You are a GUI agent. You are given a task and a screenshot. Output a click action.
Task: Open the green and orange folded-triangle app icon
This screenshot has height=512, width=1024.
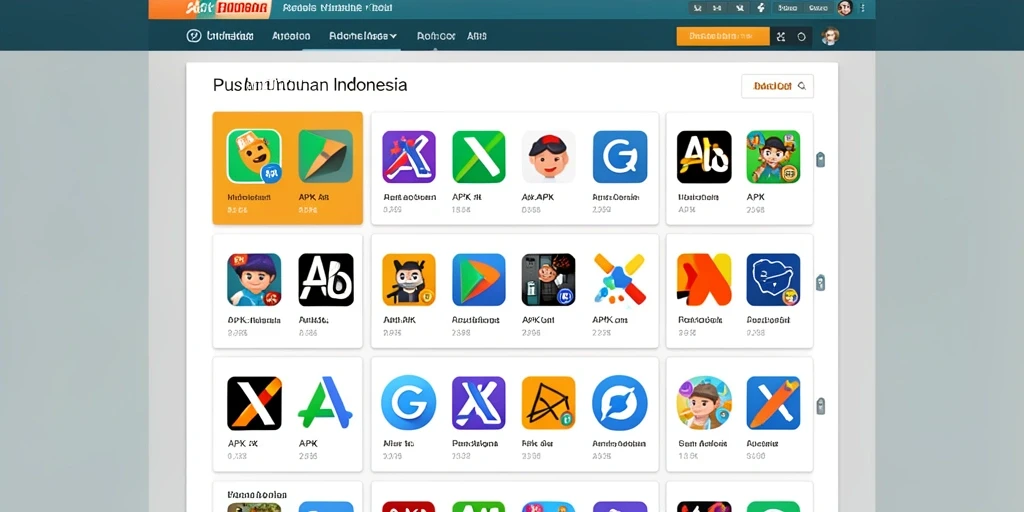point(326,157)
